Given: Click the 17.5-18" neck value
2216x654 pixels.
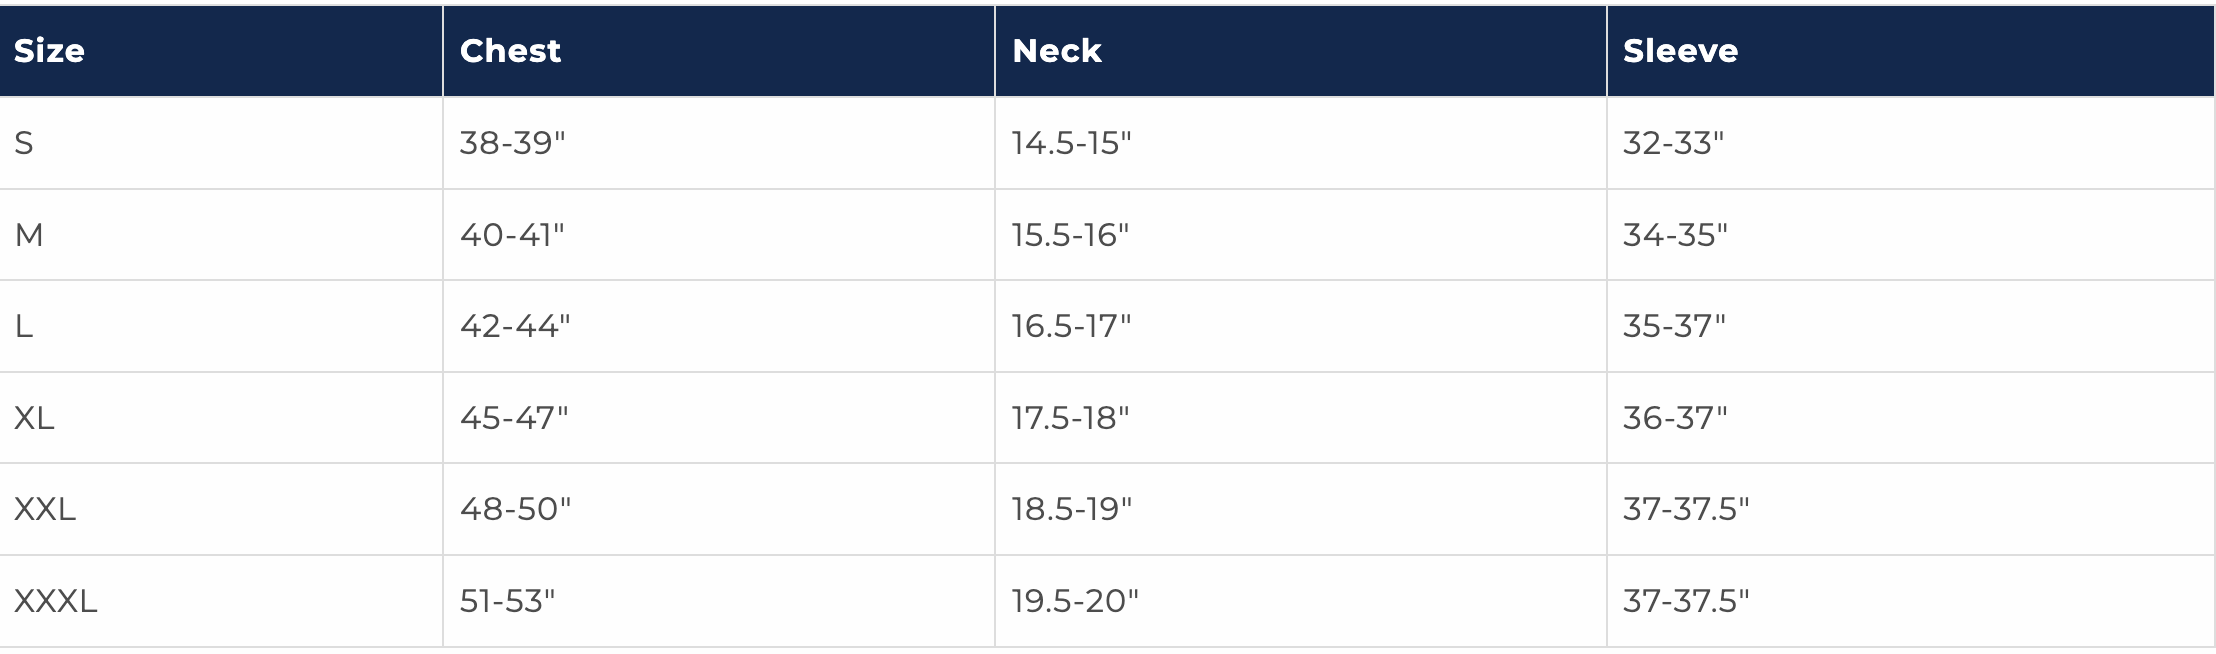Looking at the screenshot, I should click(1071, 417).
